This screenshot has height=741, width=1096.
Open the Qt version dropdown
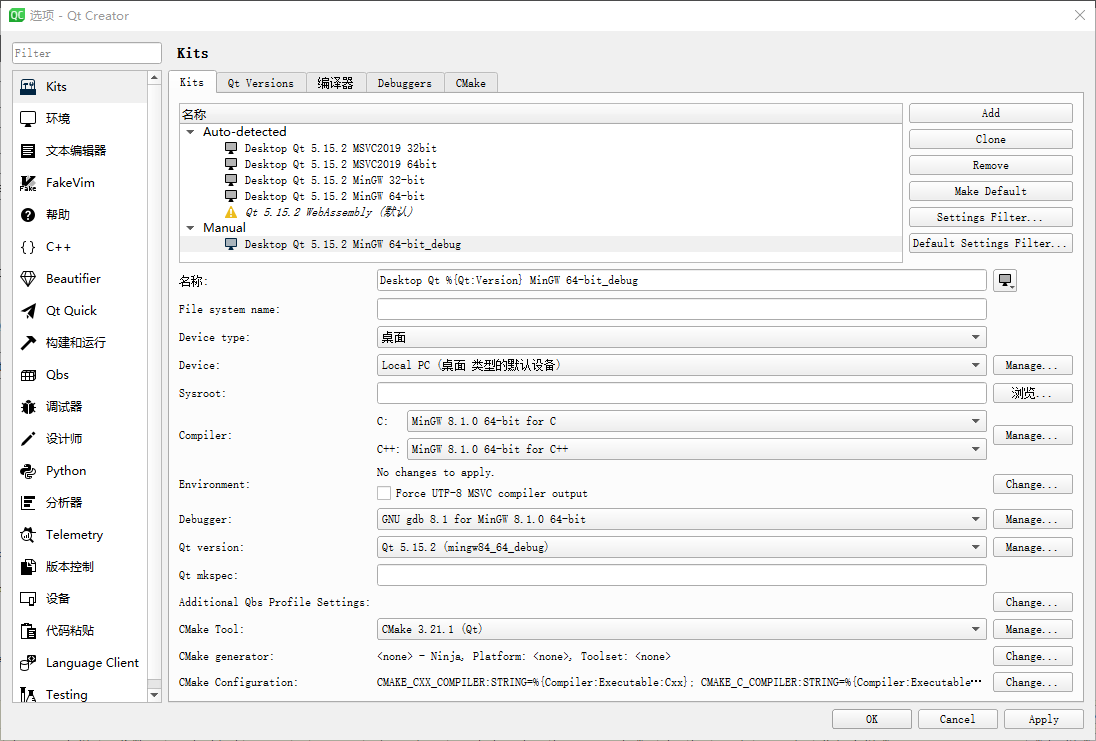(x=682, y=547)
